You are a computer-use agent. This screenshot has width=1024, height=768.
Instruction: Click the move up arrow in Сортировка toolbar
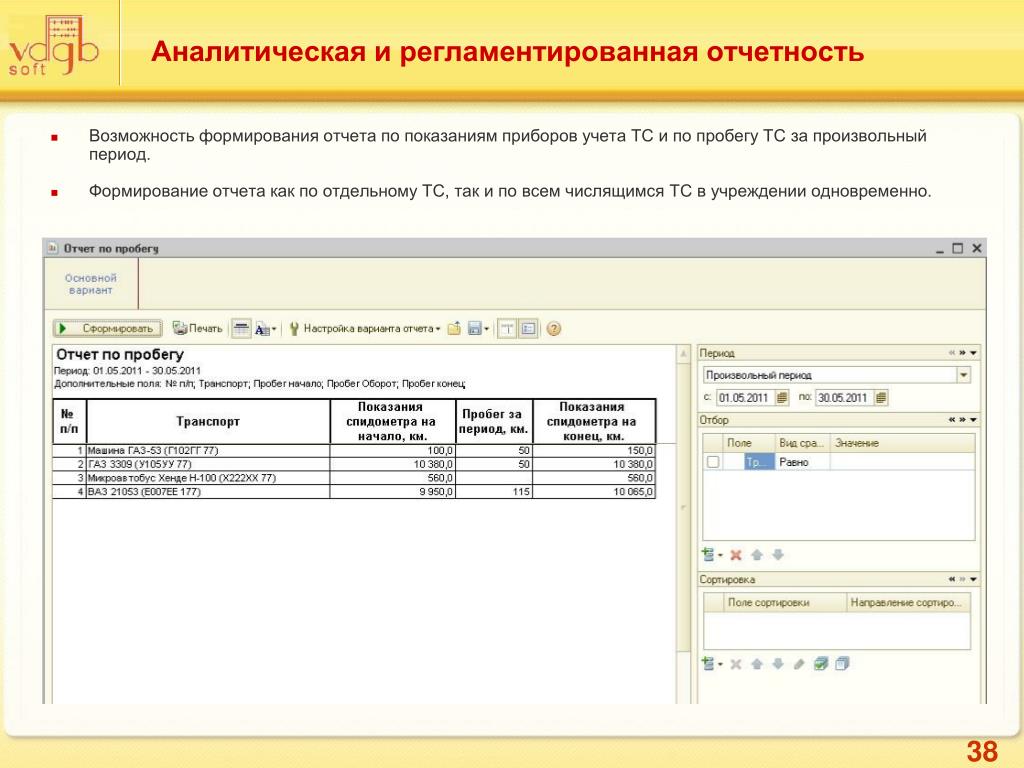tap(757, 664)
